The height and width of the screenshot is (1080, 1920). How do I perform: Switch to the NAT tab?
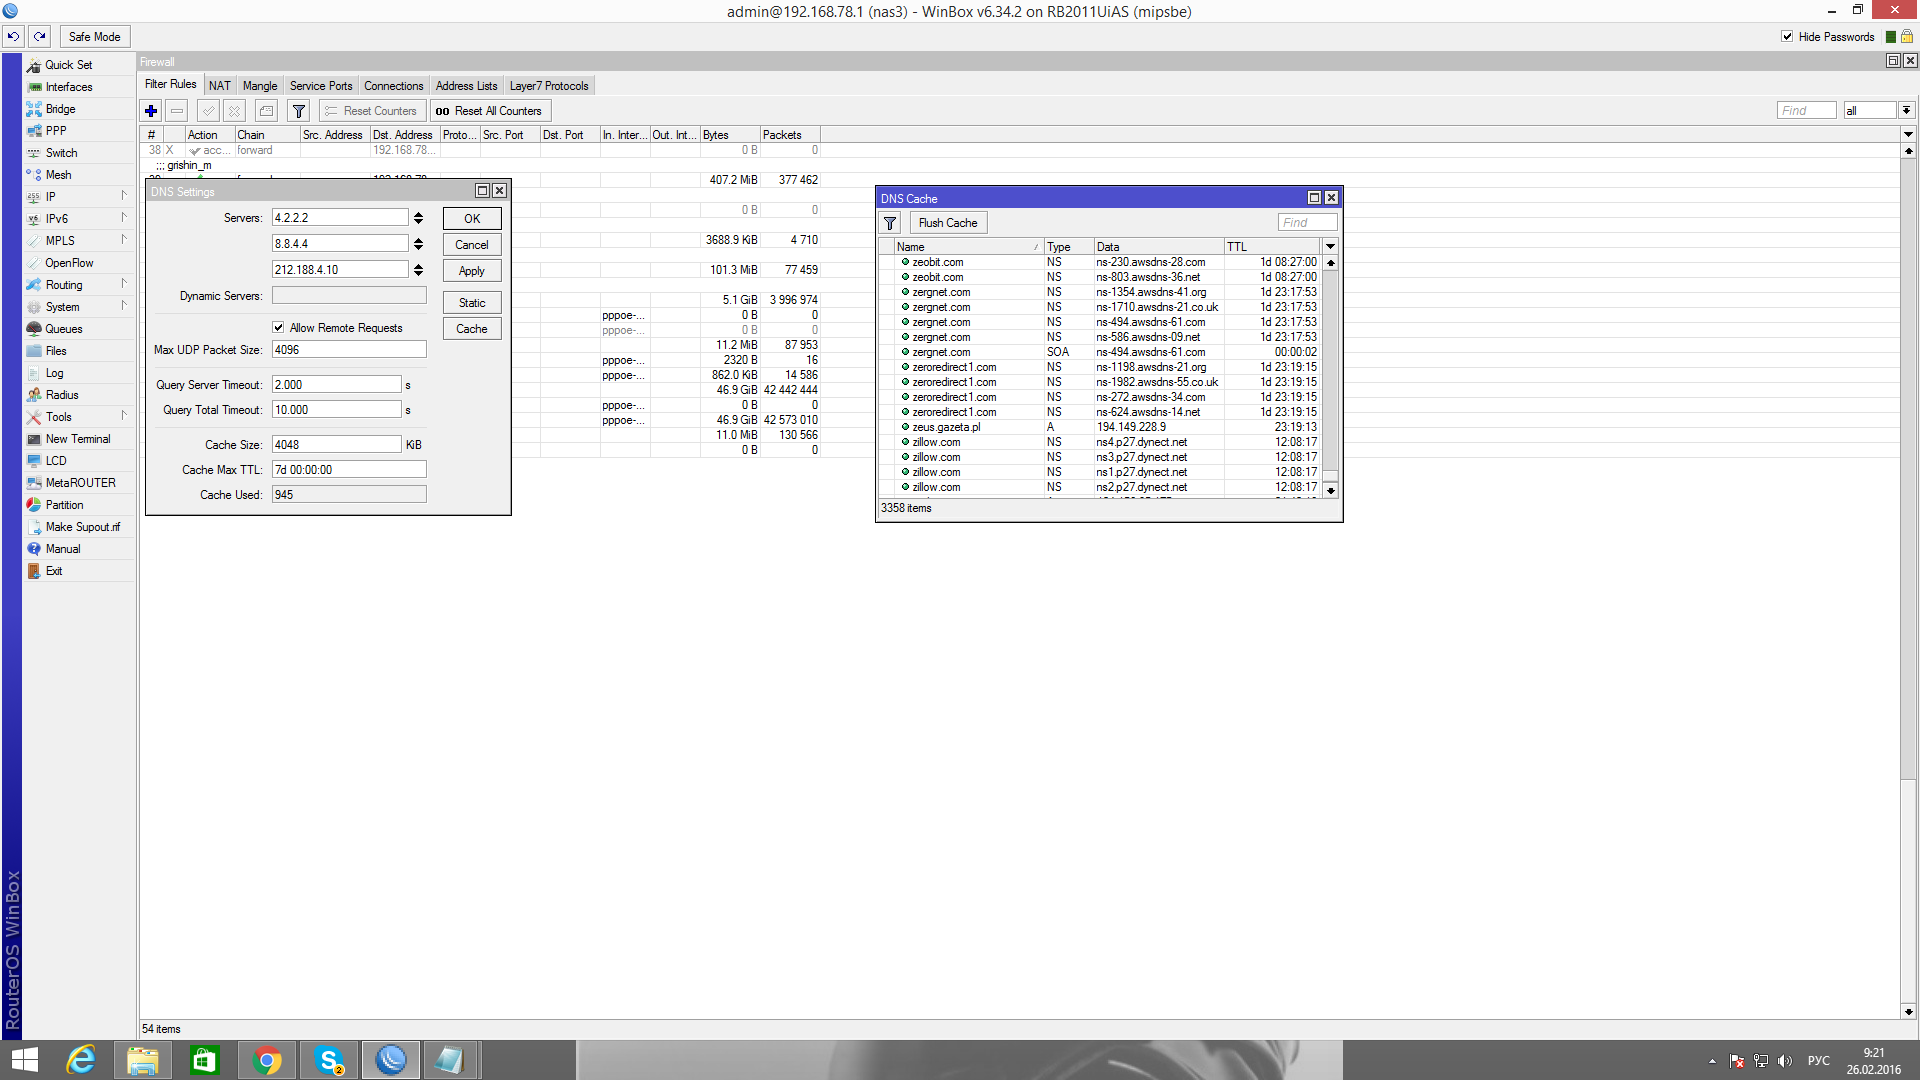(x=220, y=86)
